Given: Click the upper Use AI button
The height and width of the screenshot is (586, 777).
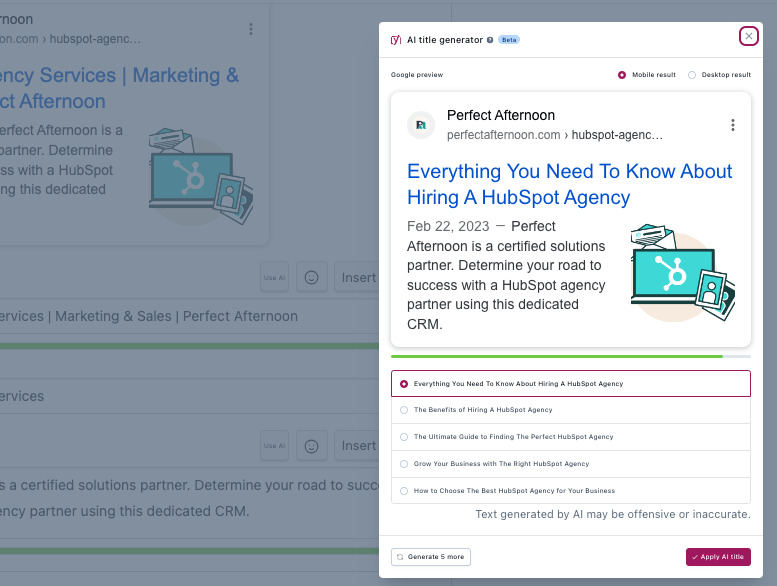Looking at the screenshot, I should pos(274,277).
